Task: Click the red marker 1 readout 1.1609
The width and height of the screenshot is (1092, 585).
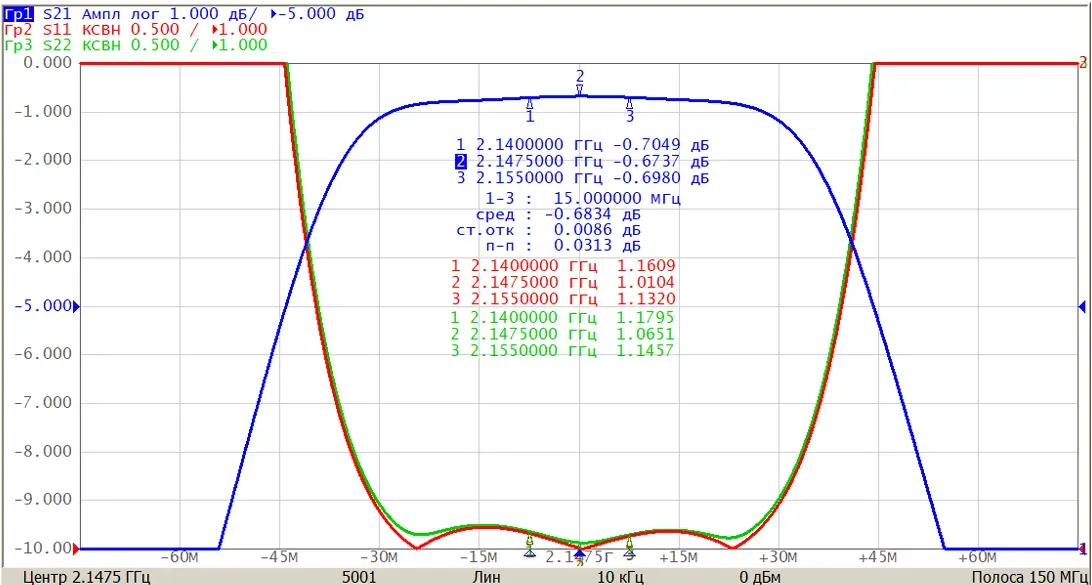Action: pyautogui.click(x=646, y=265)
